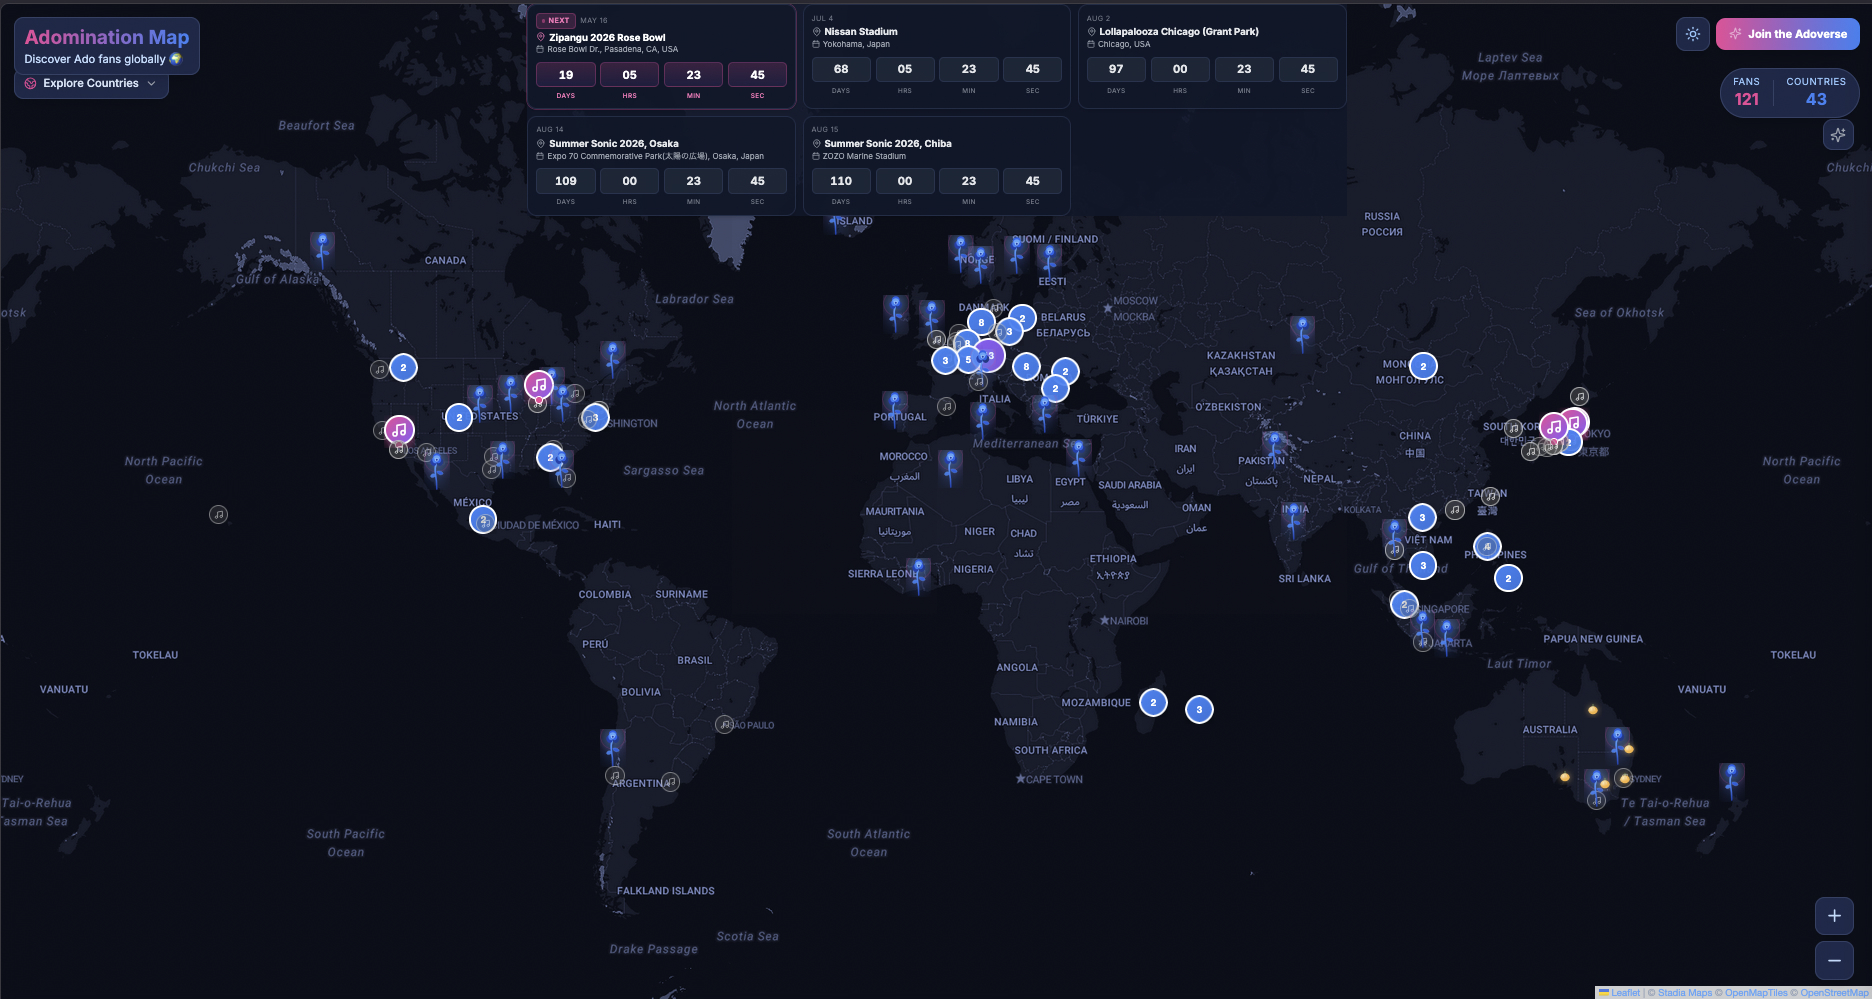The image size is (1872, 999).
Task: Select the rose marker on South America's west coast
Action: [x=613, y=745]
